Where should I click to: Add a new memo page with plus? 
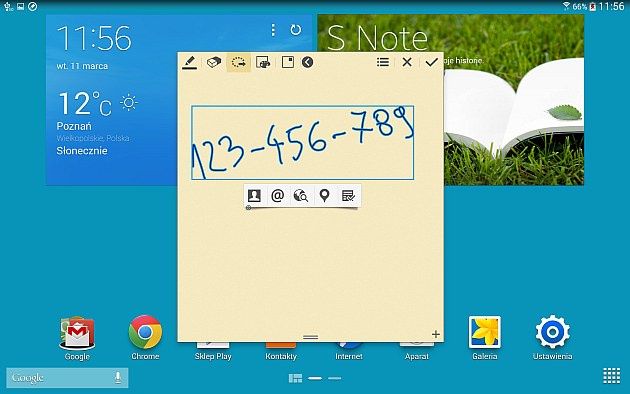pos(436,334)
